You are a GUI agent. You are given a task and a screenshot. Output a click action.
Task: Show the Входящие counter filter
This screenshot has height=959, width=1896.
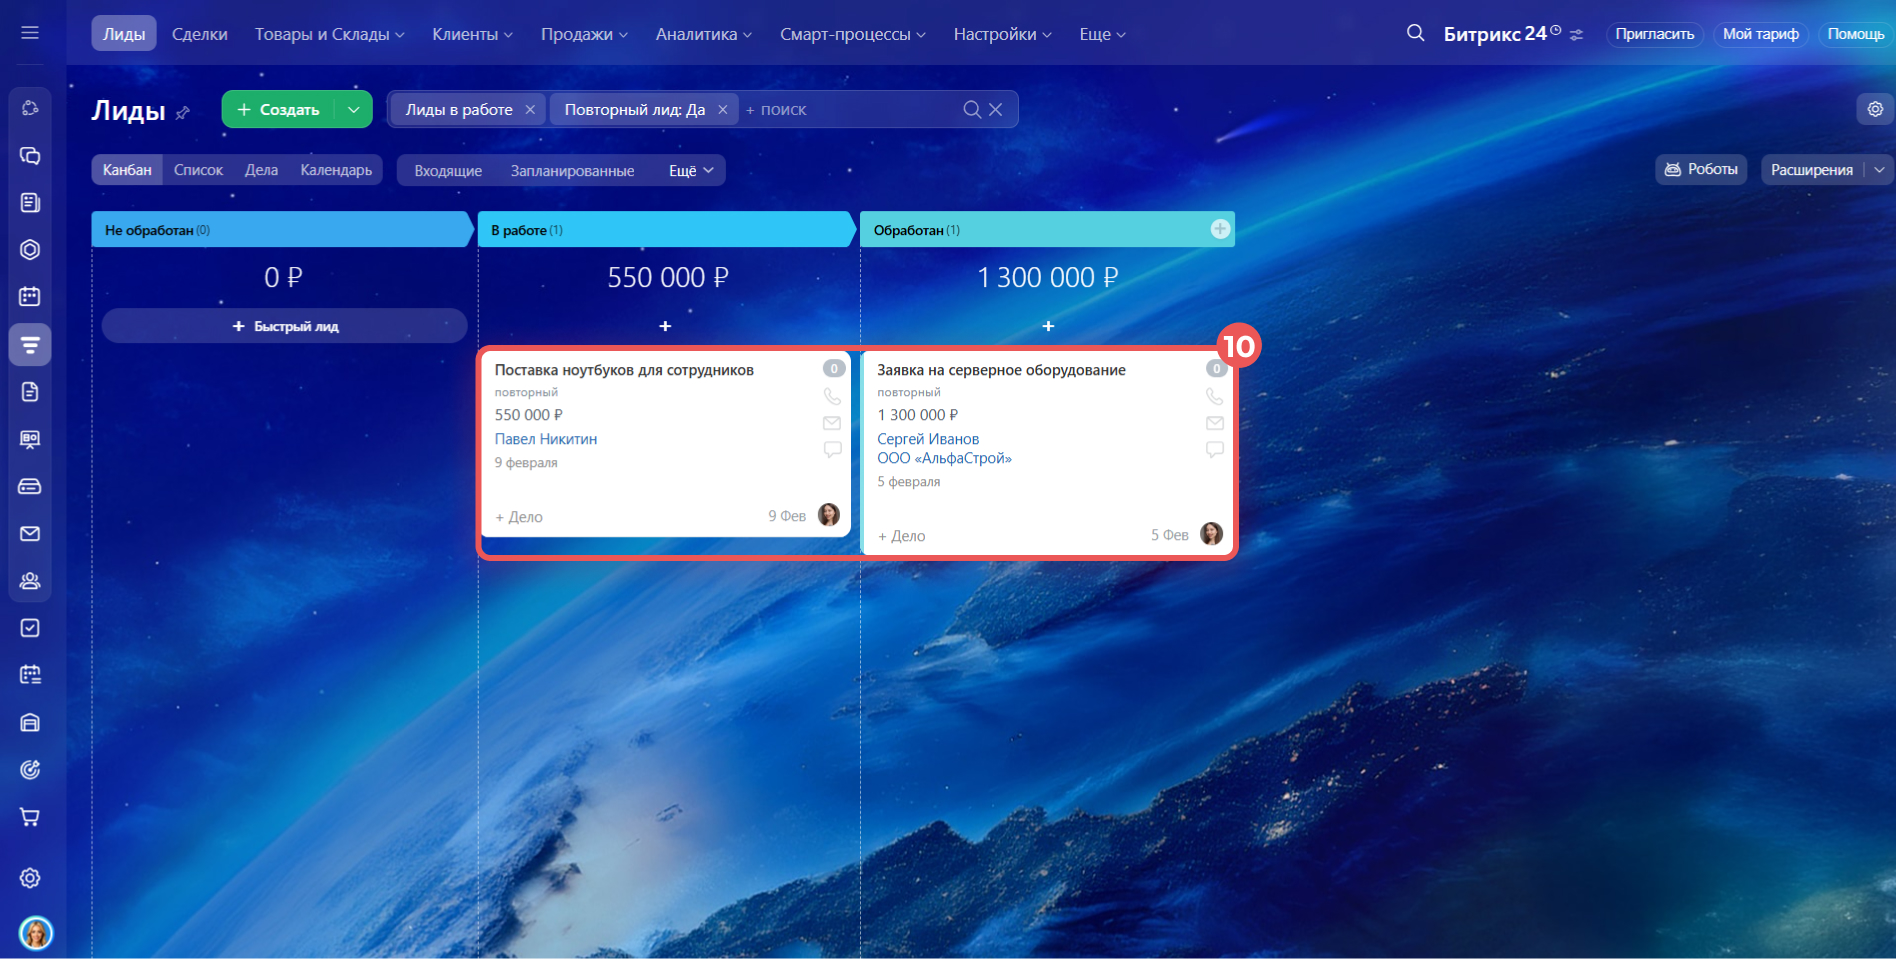point(448,171)
